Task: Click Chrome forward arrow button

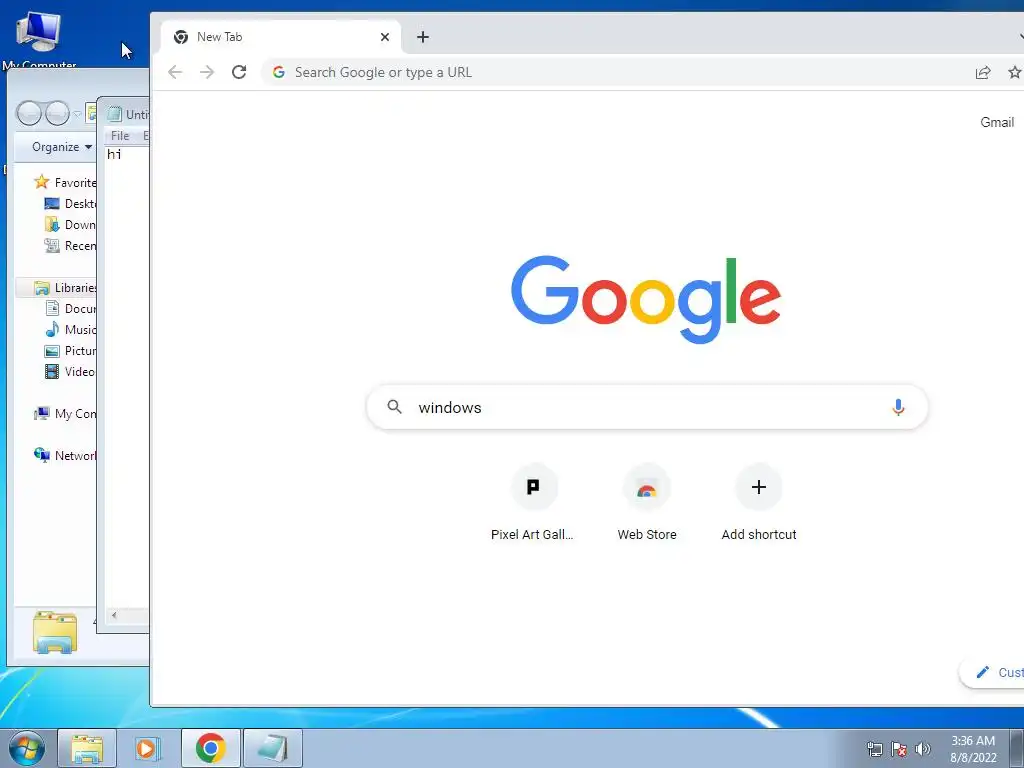Action: pyautogui.click(x=206, y=72)
